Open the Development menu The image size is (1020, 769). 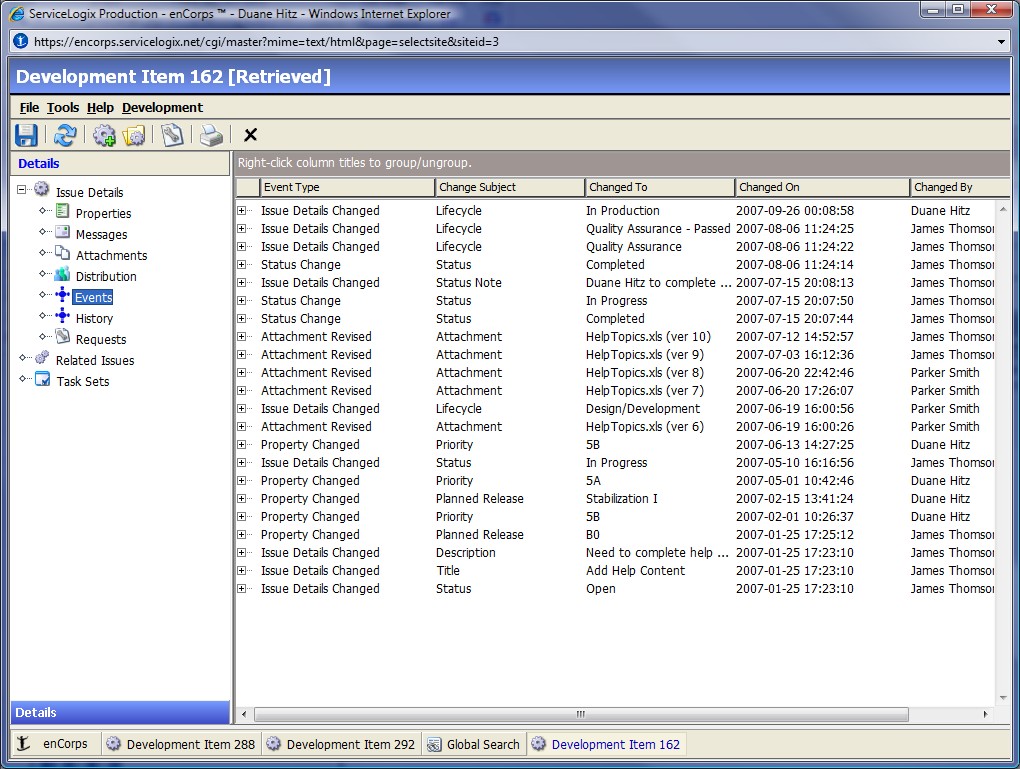tap(163, 108)
